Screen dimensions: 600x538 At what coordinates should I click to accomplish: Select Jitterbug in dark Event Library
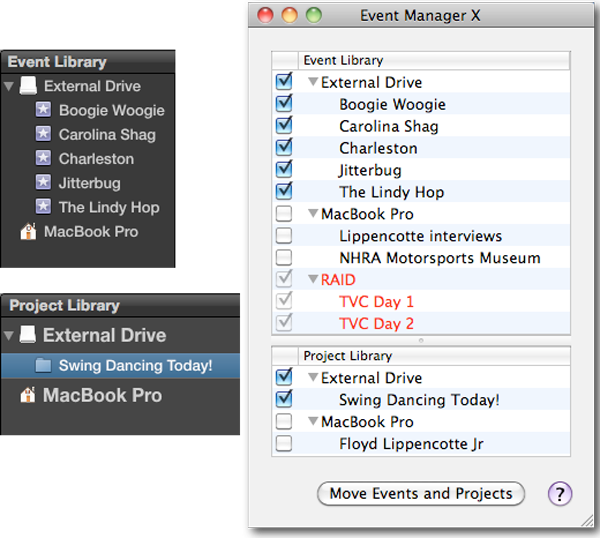coord(90,183)
